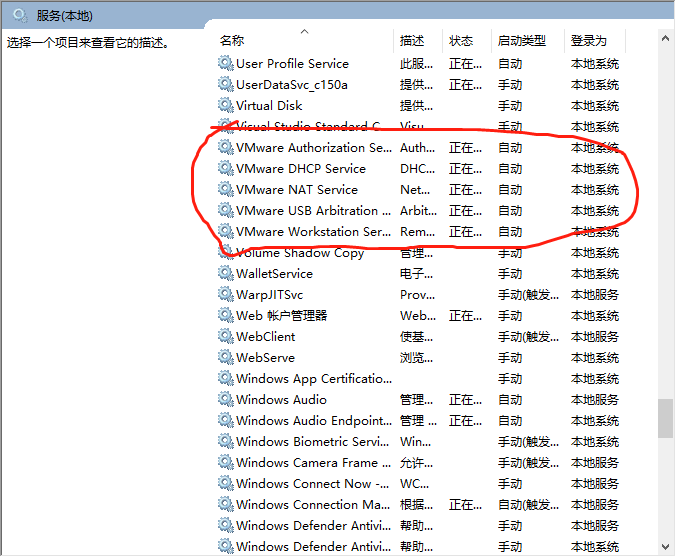Viewport: 676px width, 557px height.
Task: Select Windows Audio service name
Action: click(x=281, y=400)
